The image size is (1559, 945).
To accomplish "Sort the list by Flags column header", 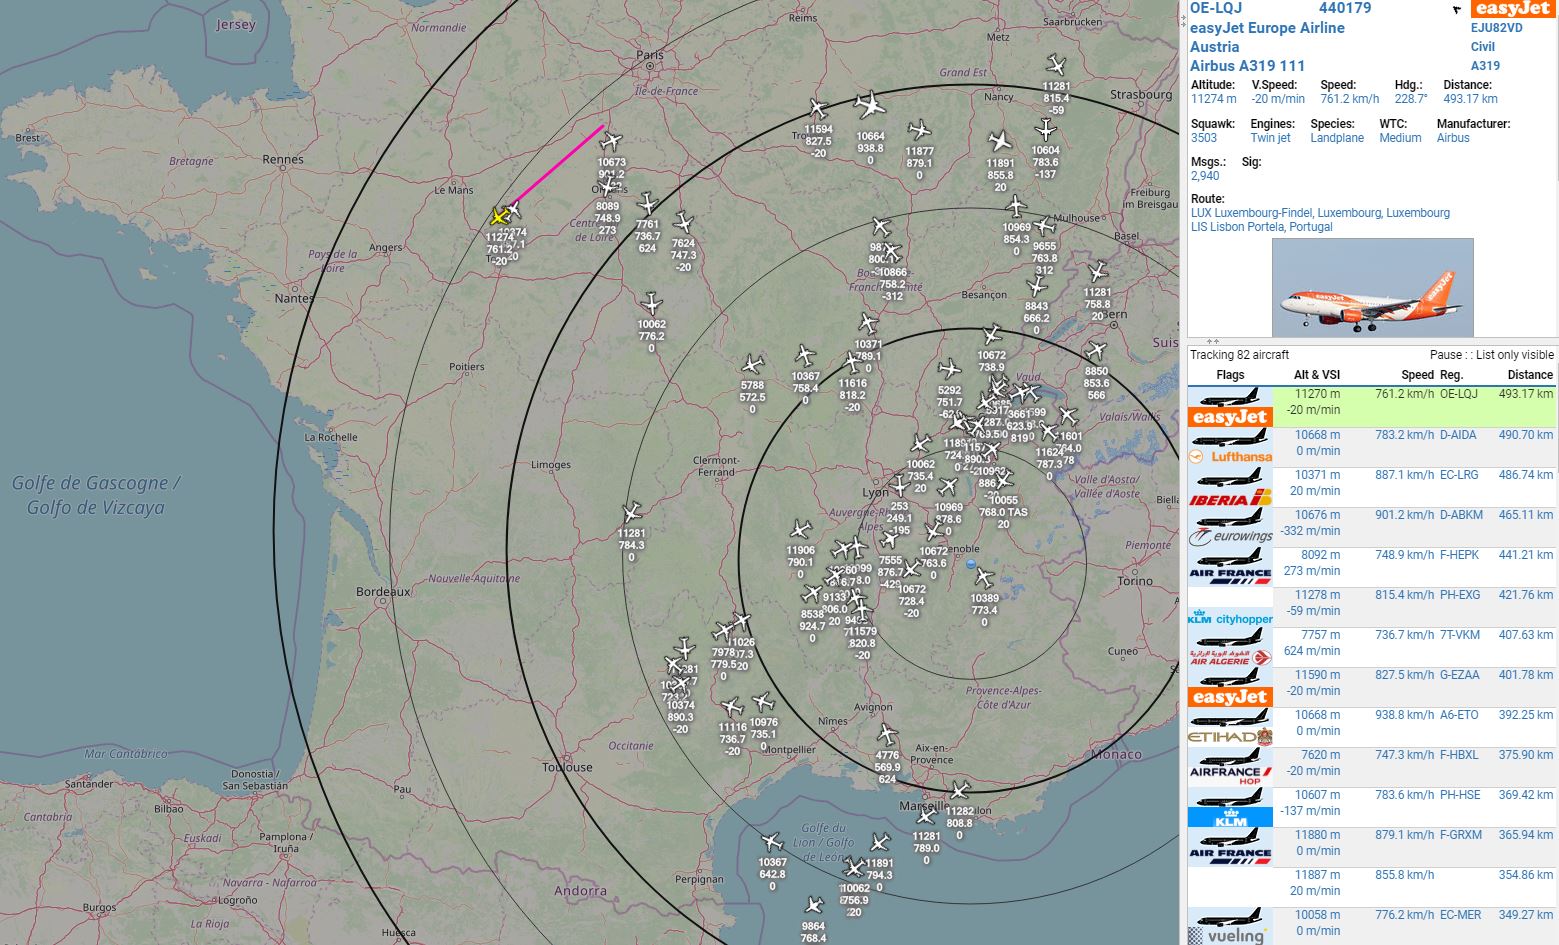I will click(x=1230, y=375).
